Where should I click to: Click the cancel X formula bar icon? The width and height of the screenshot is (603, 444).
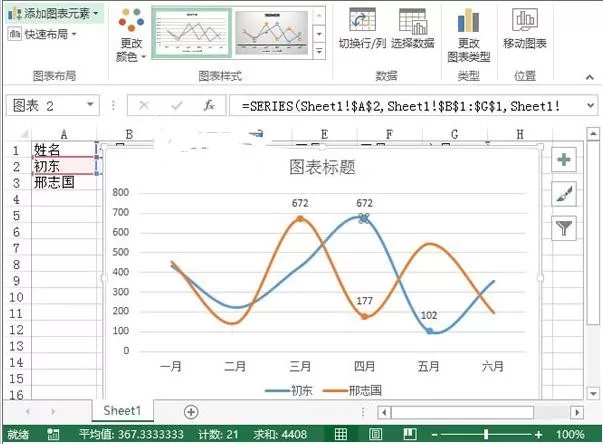tap(144, 105)
